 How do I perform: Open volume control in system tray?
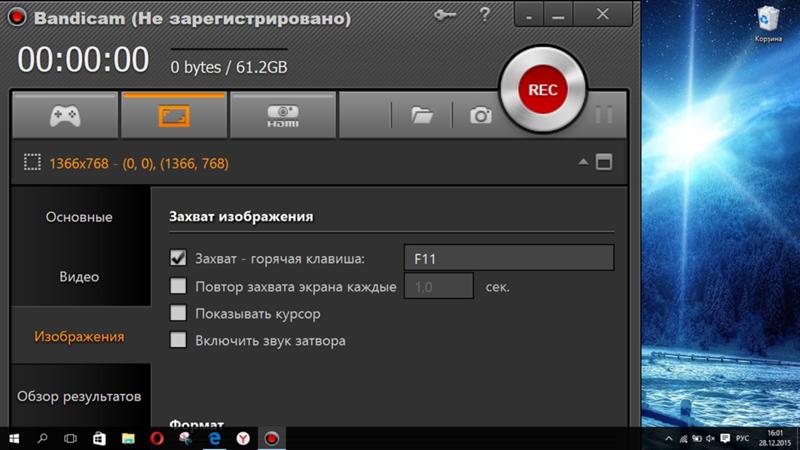(710, 439)
